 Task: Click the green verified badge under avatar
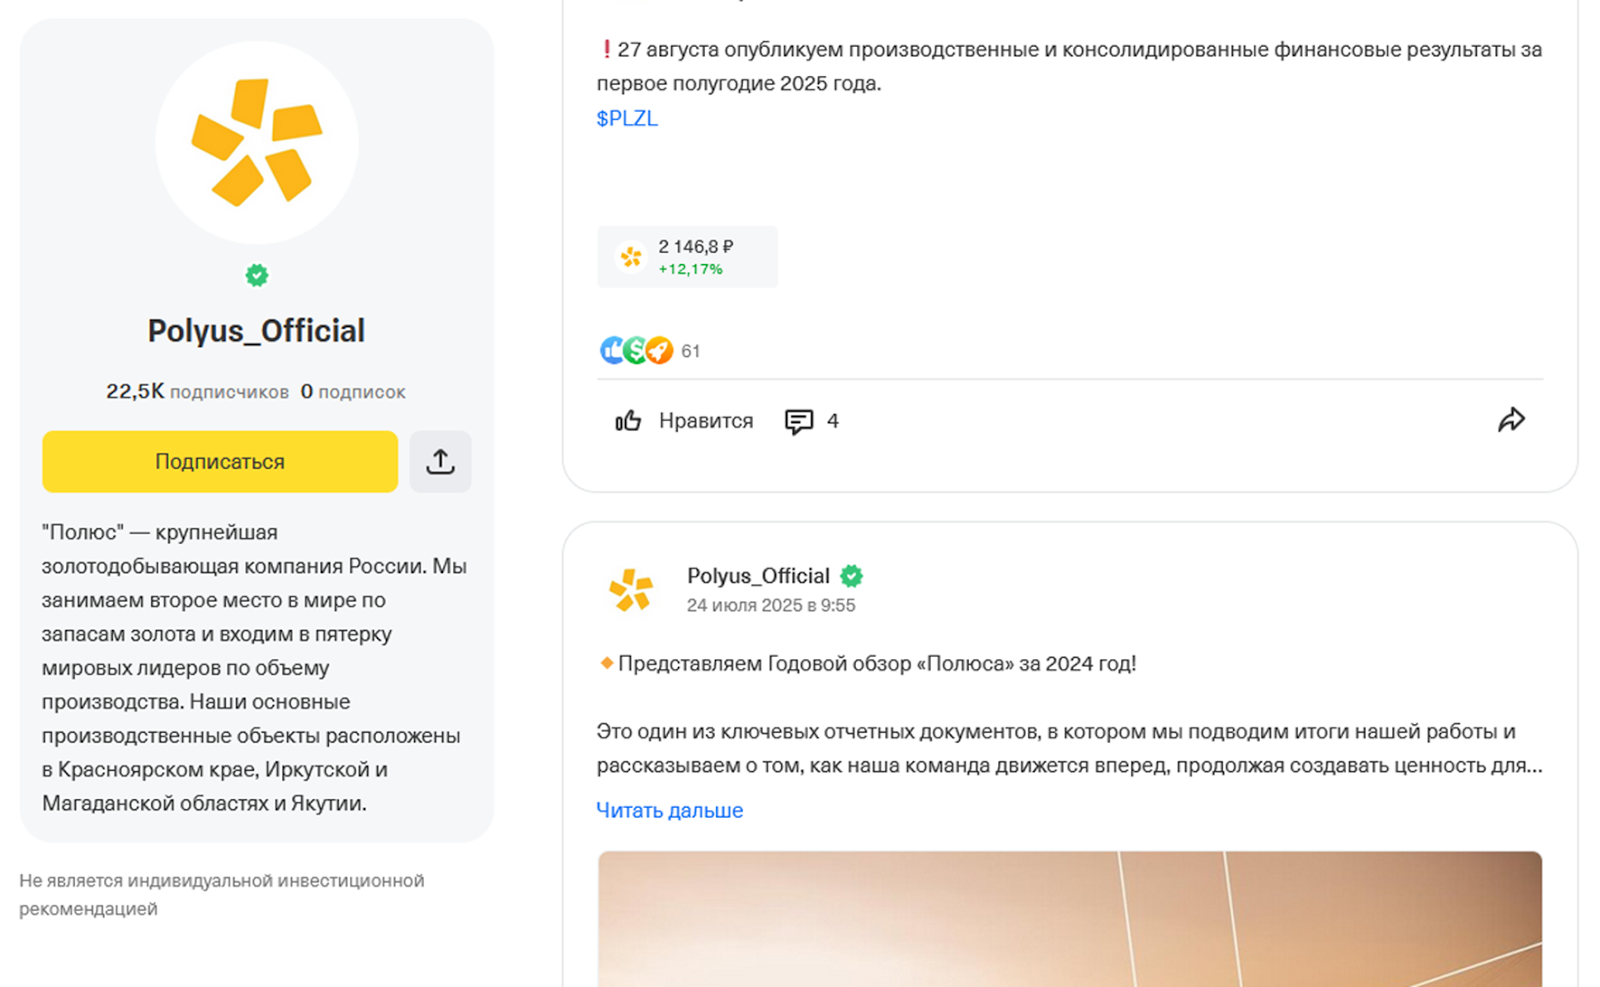[x=257, y=275]
